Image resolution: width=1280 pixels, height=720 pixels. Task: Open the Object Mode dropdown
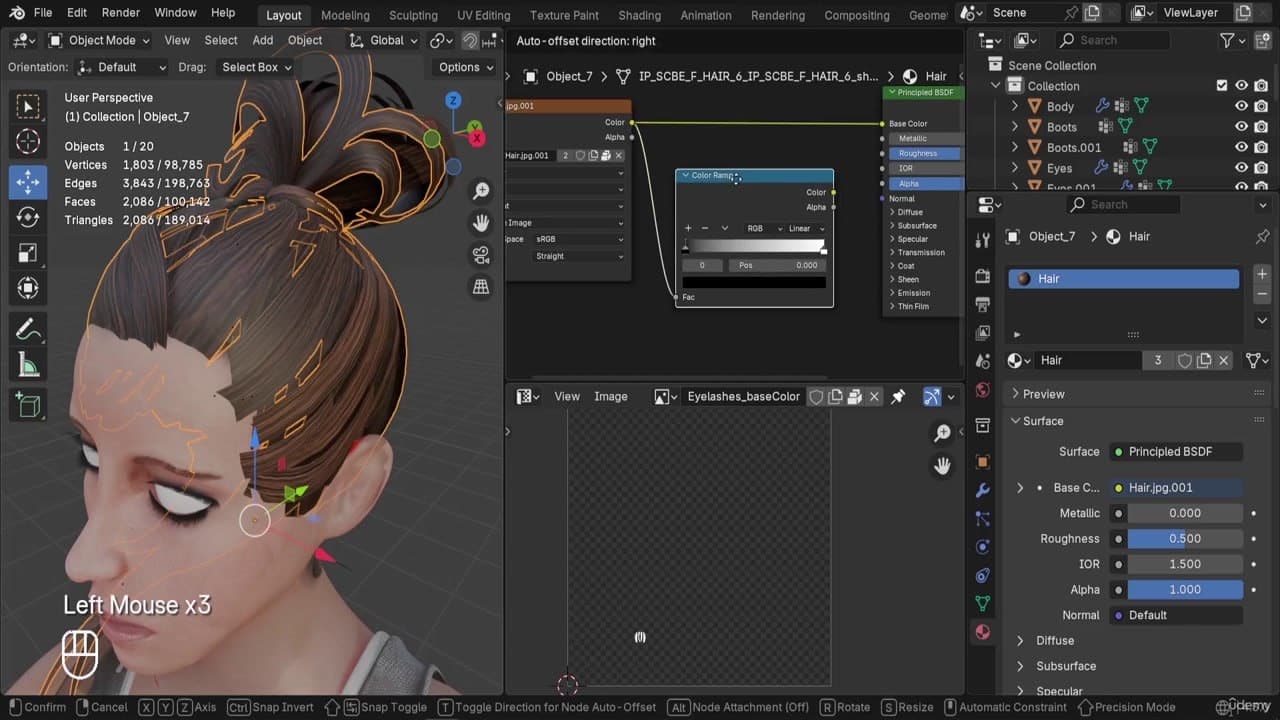(x=99, y=40)
